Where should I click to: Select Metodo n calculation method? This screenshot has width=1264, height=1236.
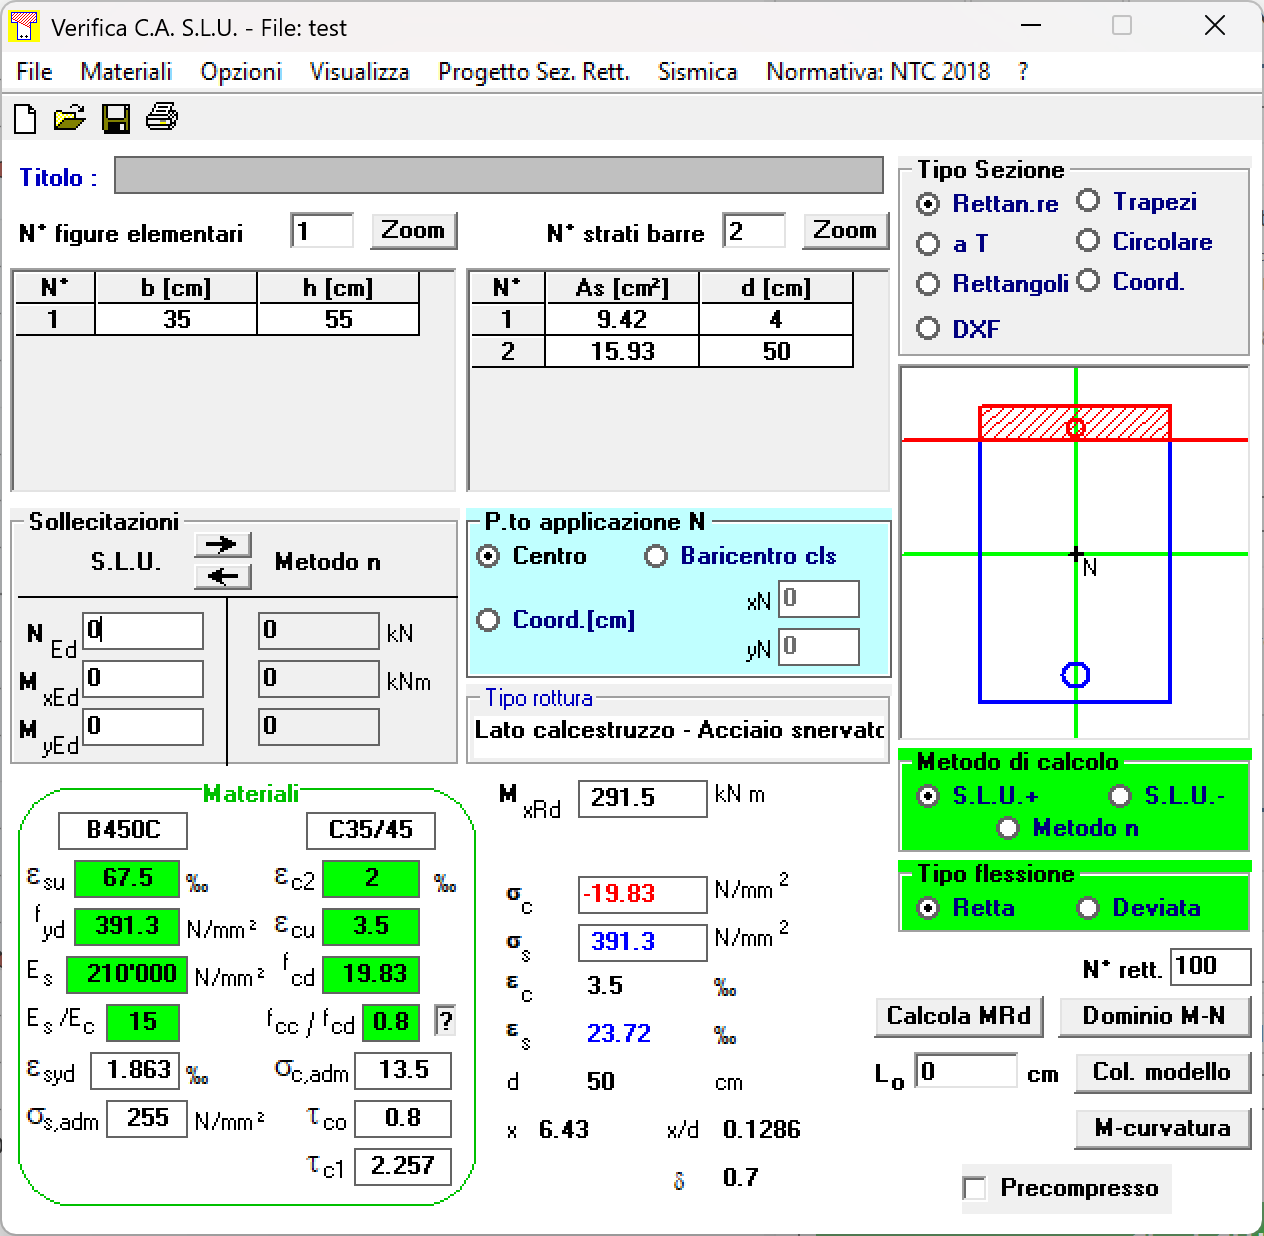[x=1008, y=828]
